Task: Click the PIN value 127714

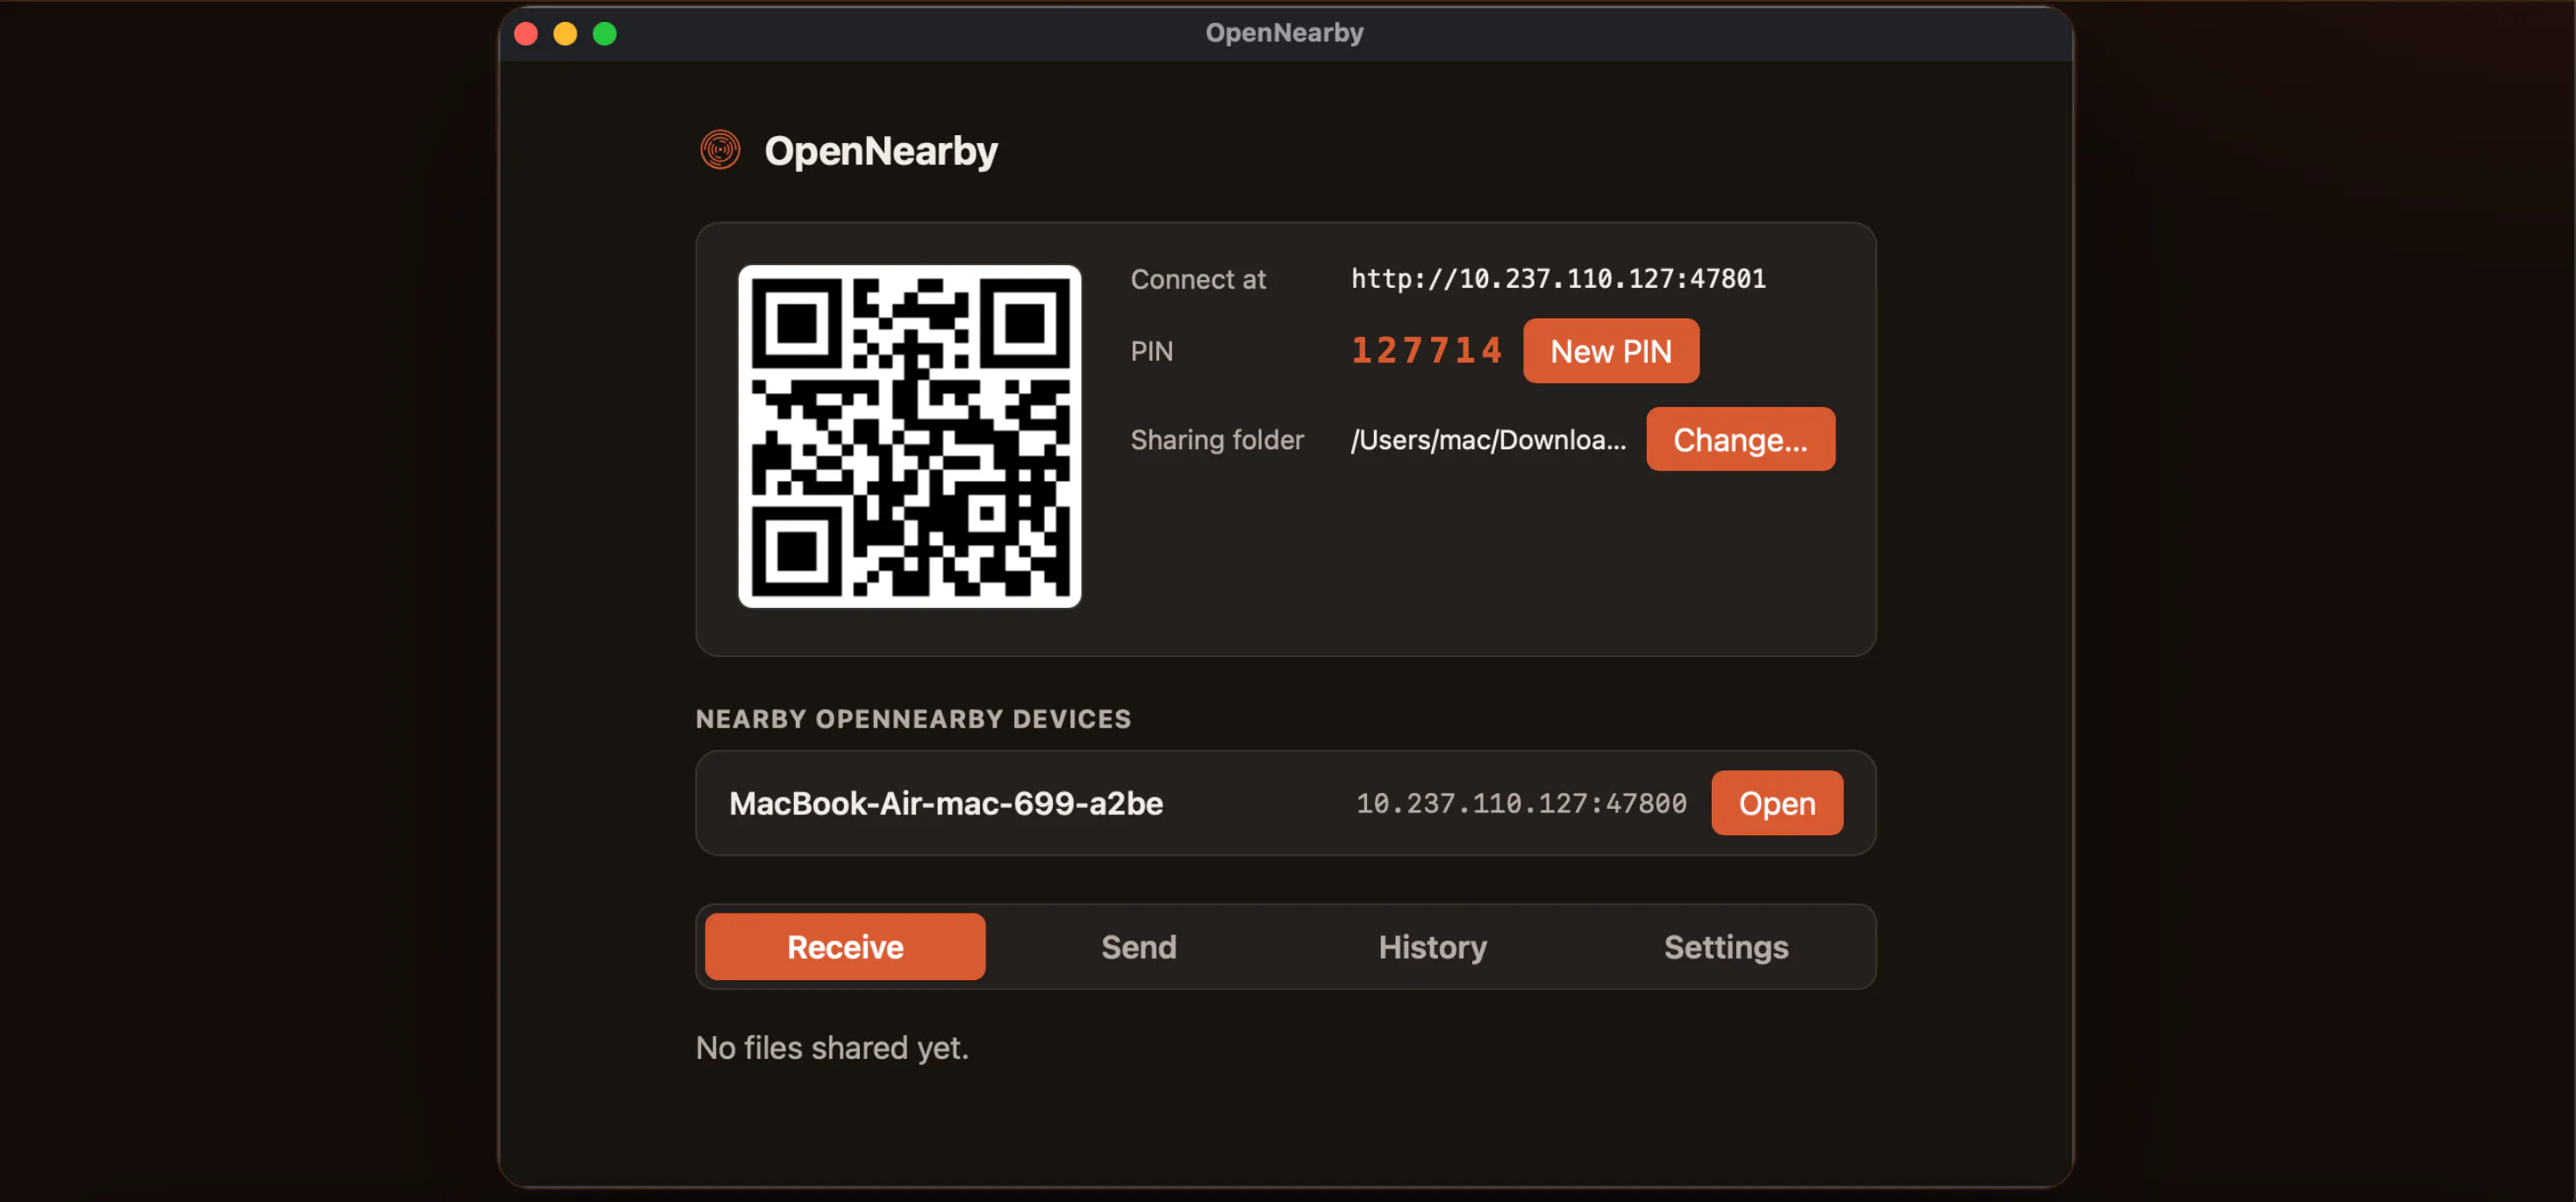Action: click(x=1426, y=351)
